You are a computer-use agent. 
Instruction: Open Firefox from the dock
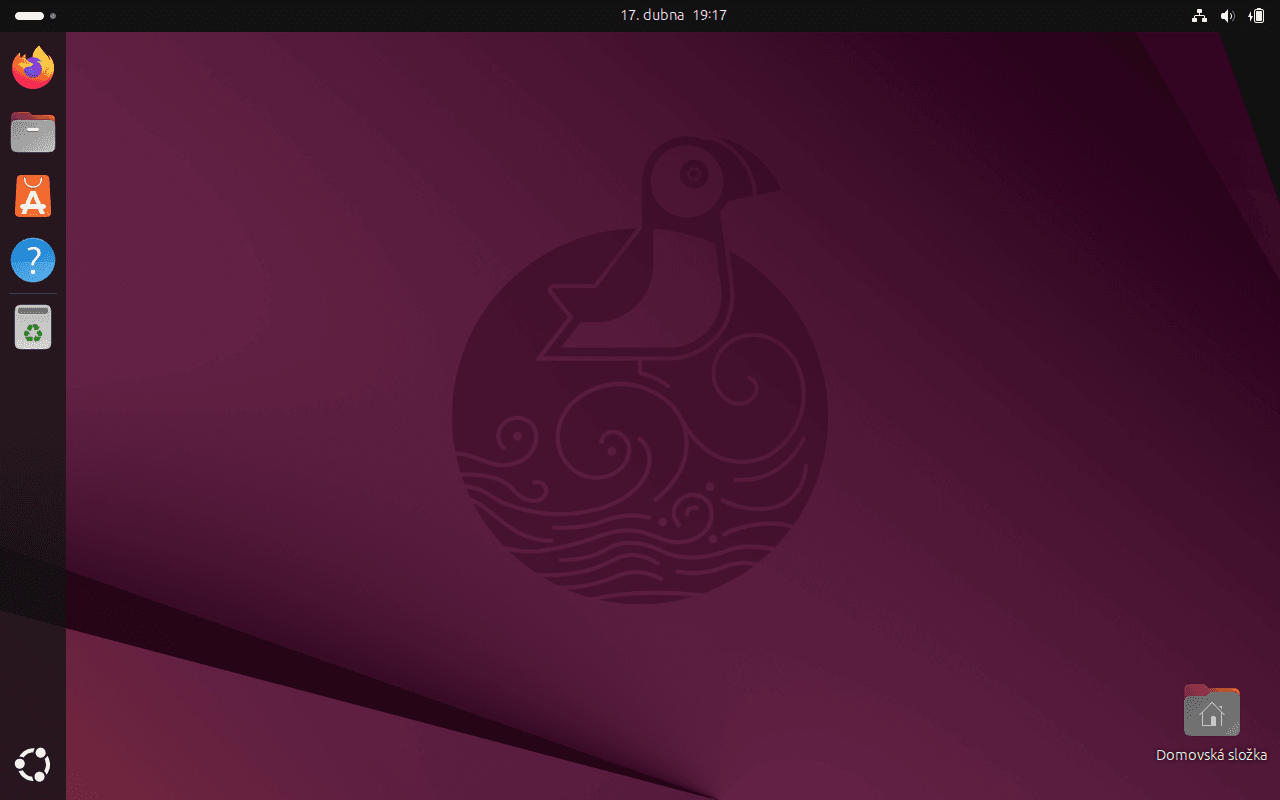point(33,68)
